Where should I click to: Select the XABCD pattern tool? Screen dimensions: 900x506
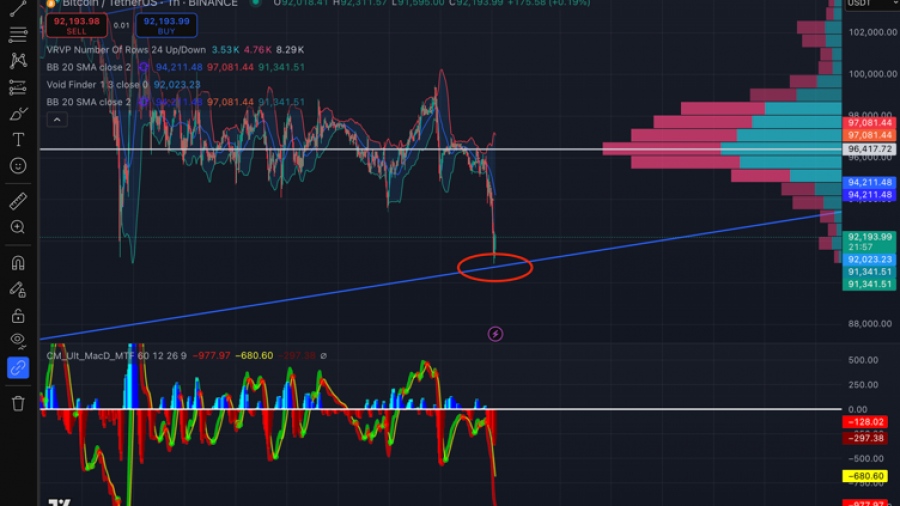pos(18,60)
